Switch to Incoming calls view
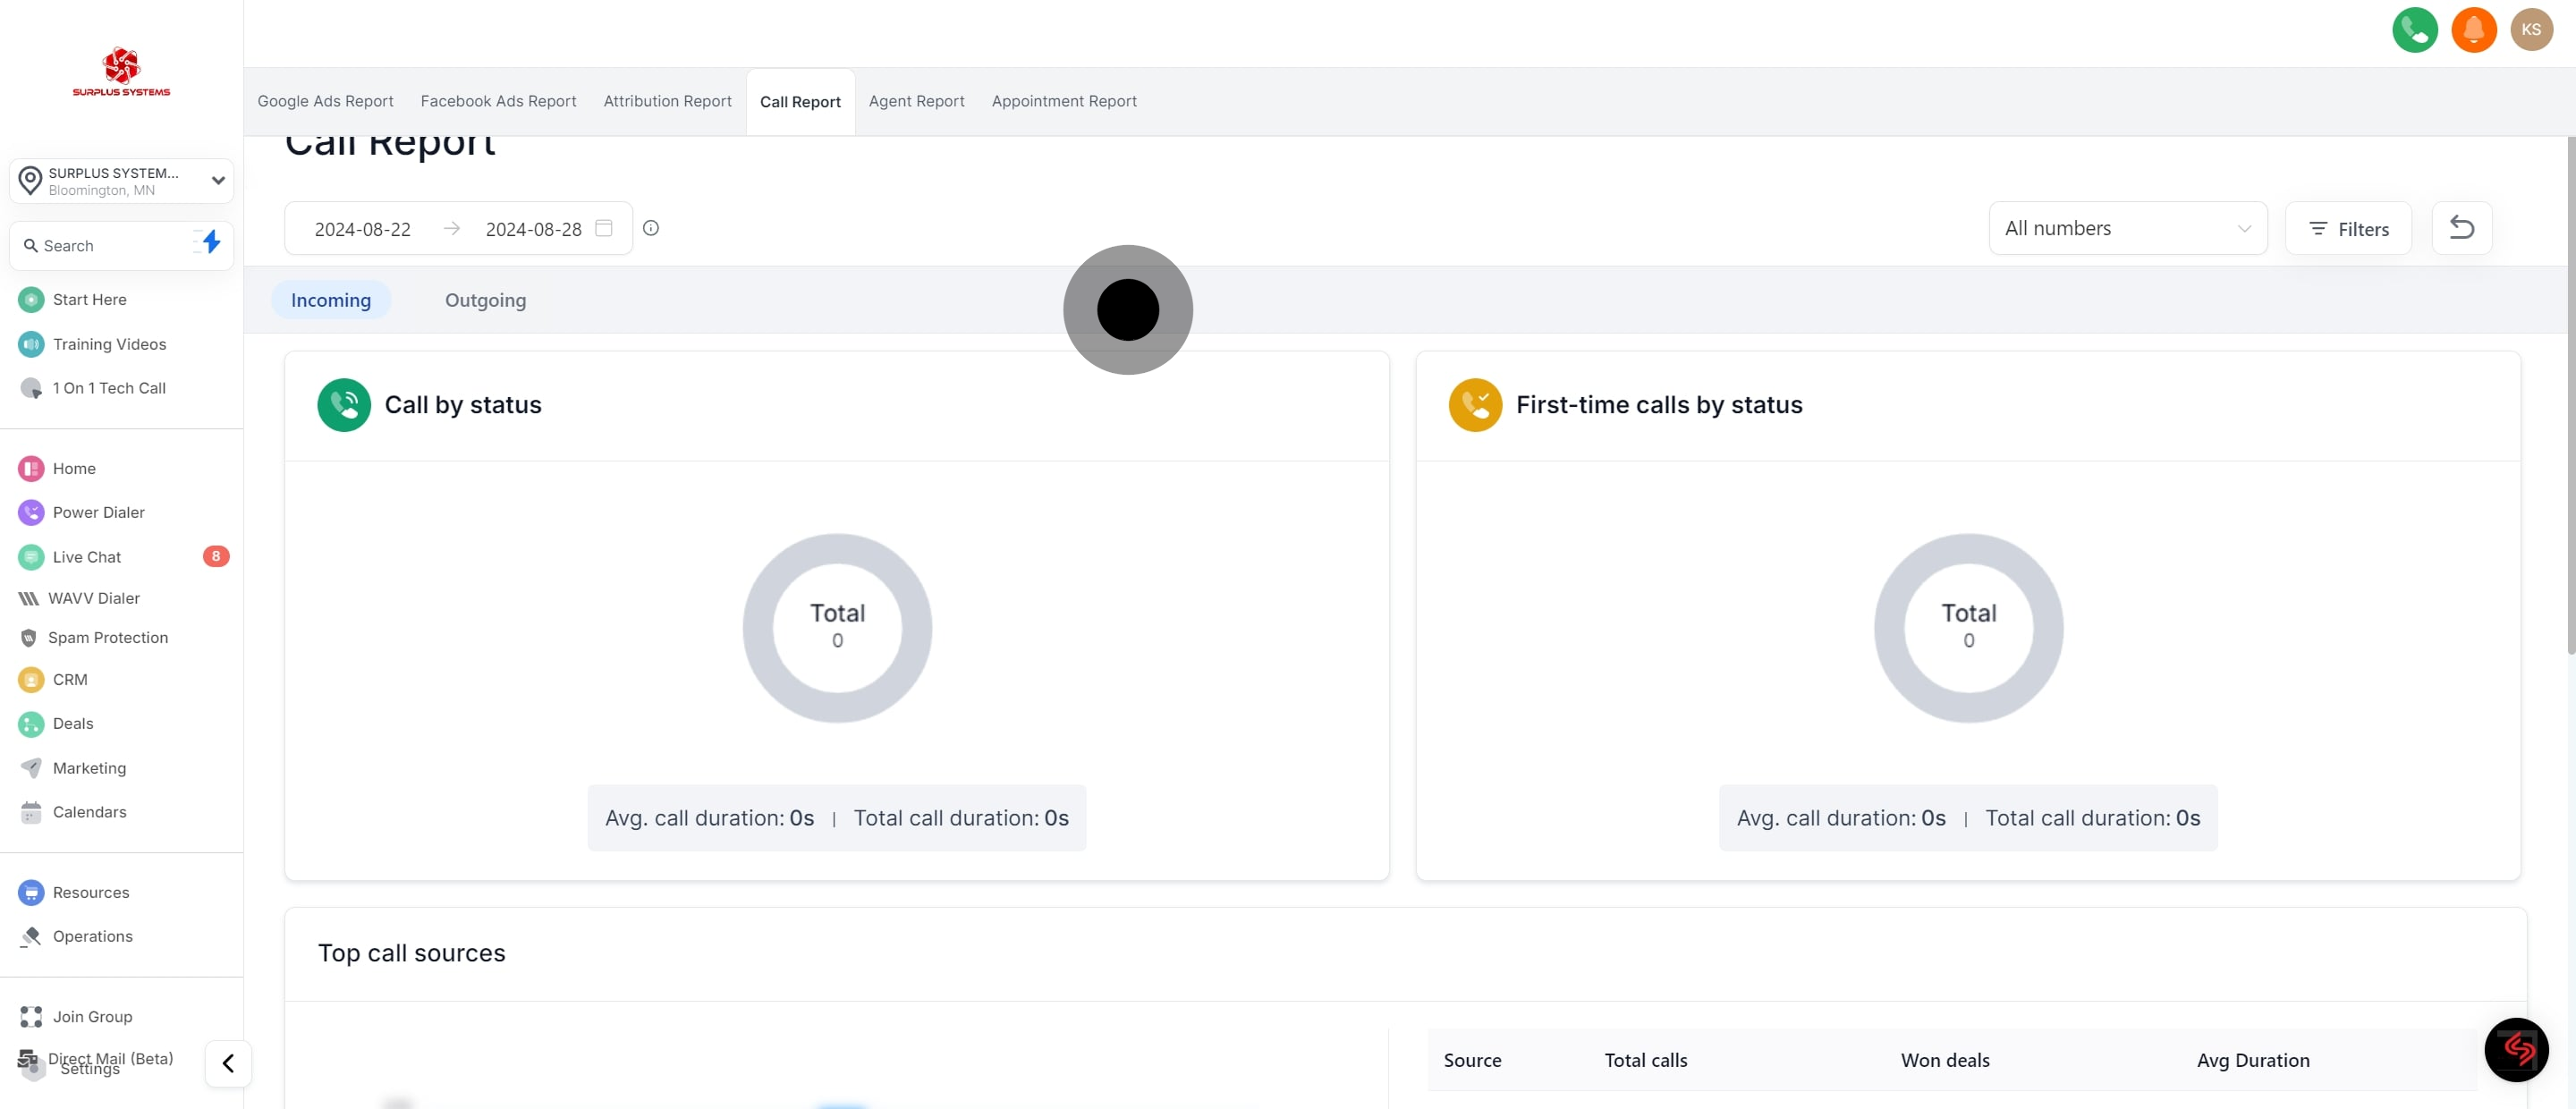Screen dimensions: 2576x1109 pyautogui.click(x=330, y=300)
